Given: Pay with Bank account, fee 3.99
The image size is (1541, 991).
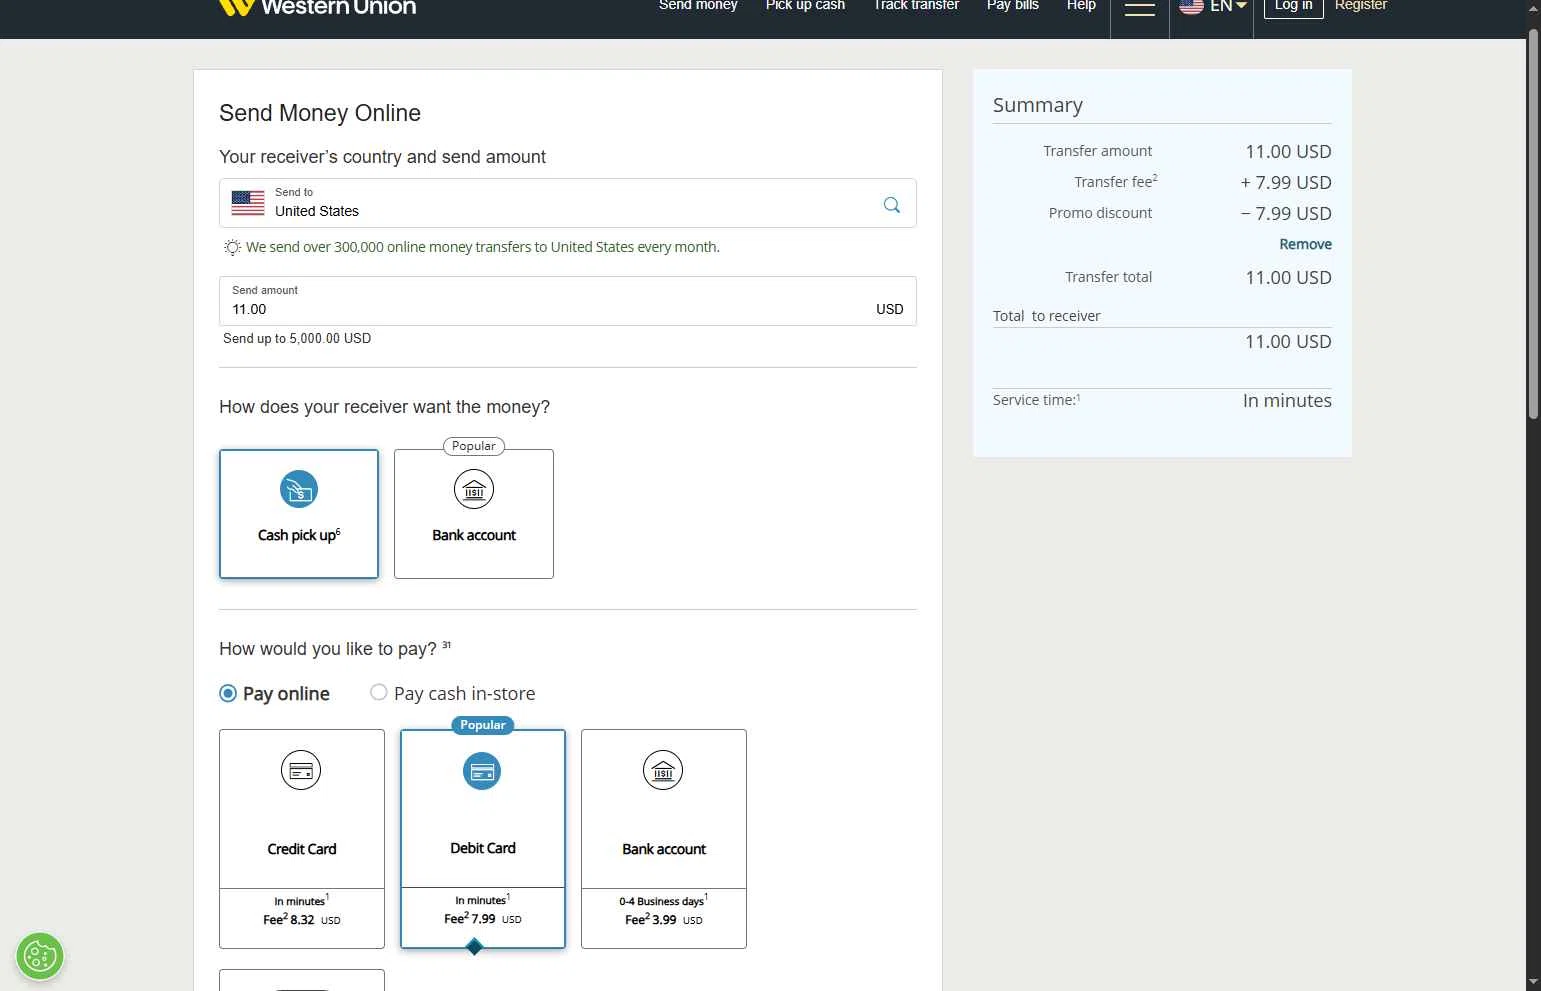Looking at the screenshot, I should click(664, 839).
